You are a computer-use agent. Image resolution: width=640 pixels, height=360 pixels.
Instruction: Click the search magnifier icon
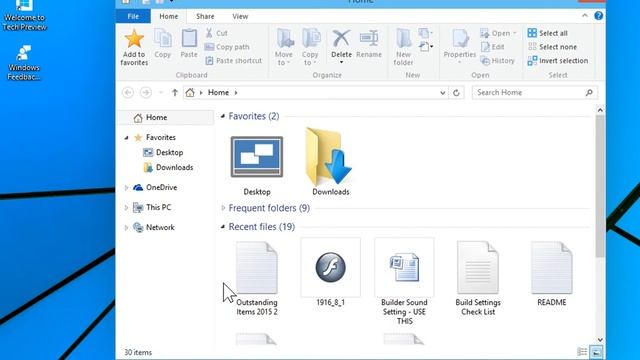point(589,93)
